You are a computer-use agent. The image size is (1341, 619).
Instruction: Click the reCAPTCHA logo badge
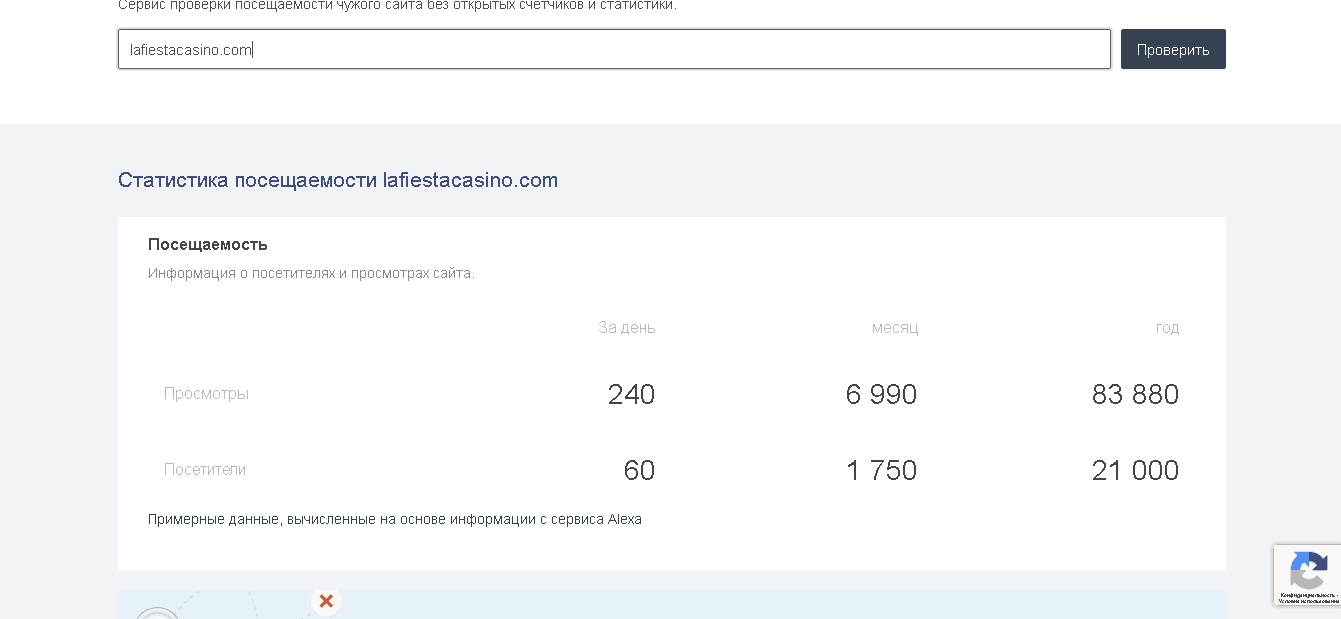pyautogui.click(x=1308, y=571)
